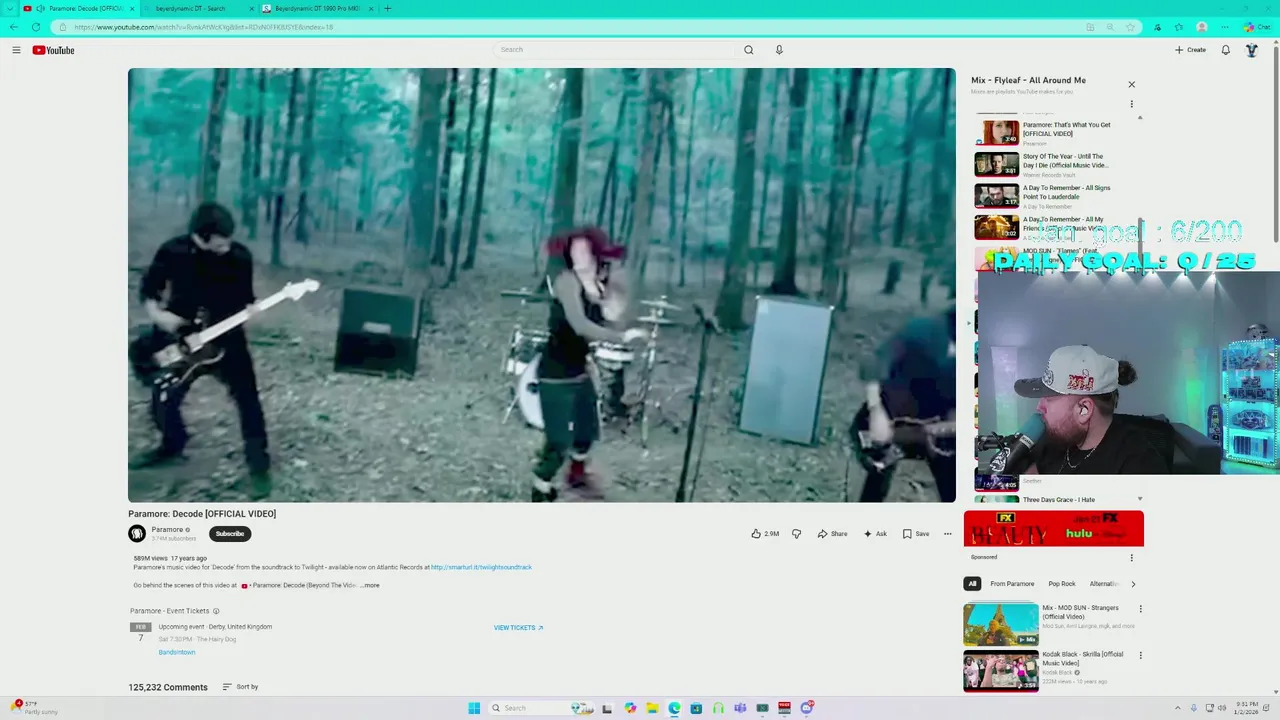The width and height of the screenshot is (1280, 720).
Task: Go to the YouTube home logo
Action: coord(53,50)
